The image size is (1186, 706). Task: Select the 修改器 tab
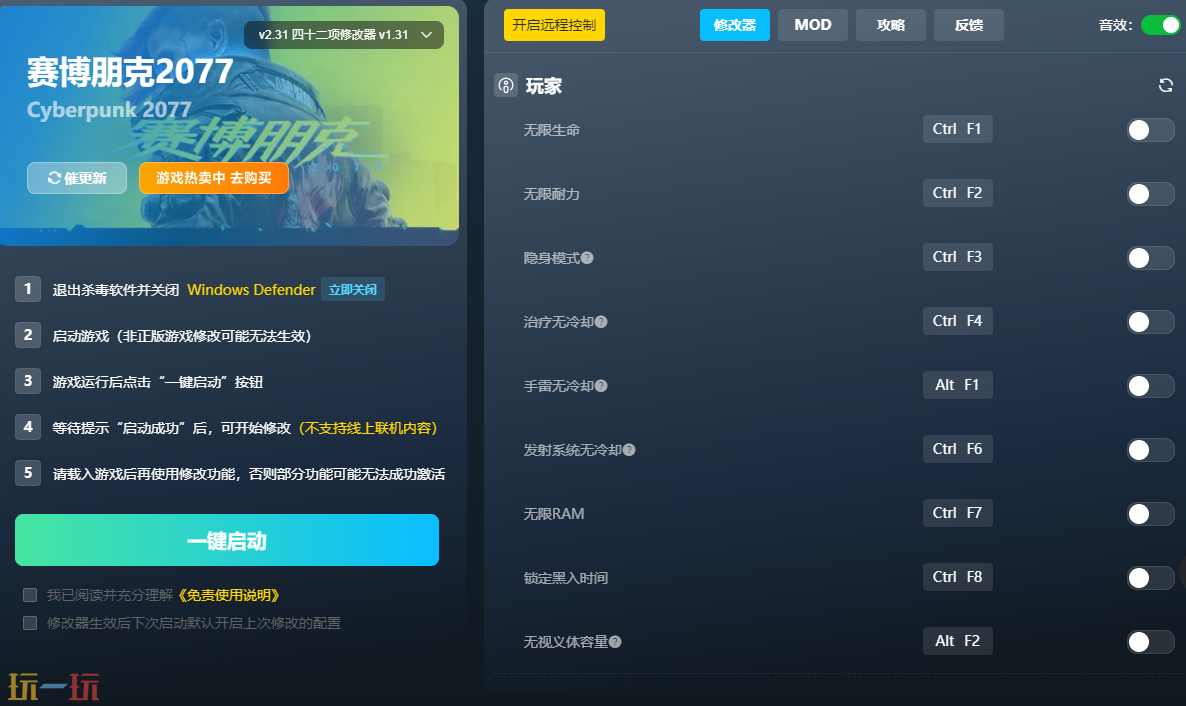pyautogui.click(x=734, y=25)
